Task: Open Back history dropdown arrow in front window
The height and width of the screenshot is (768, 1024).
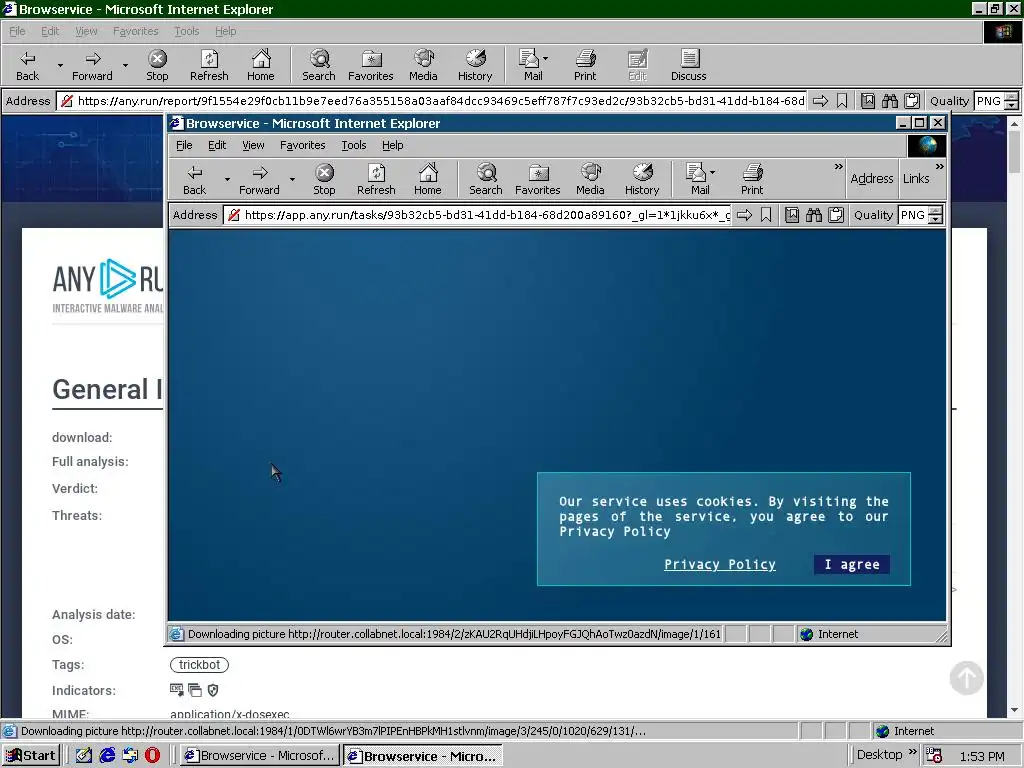Action: [227, 180]
